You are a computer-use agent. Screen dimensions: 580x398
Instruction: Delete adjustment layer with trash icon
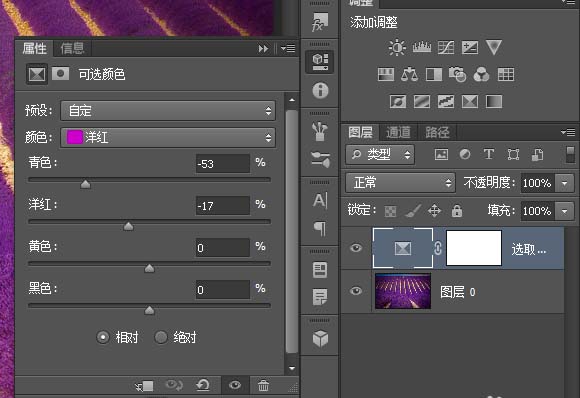point(263,385)
